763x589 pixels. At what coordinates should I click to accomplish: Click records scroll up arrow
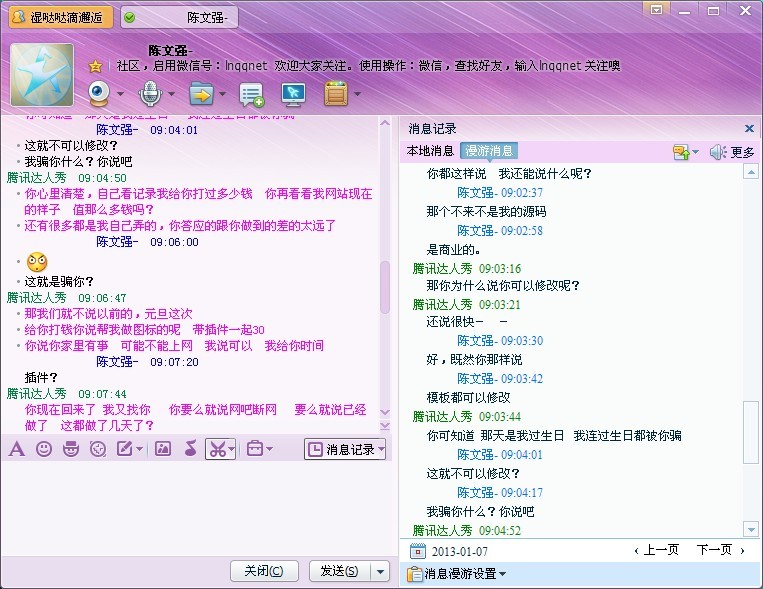pos(751,171)
